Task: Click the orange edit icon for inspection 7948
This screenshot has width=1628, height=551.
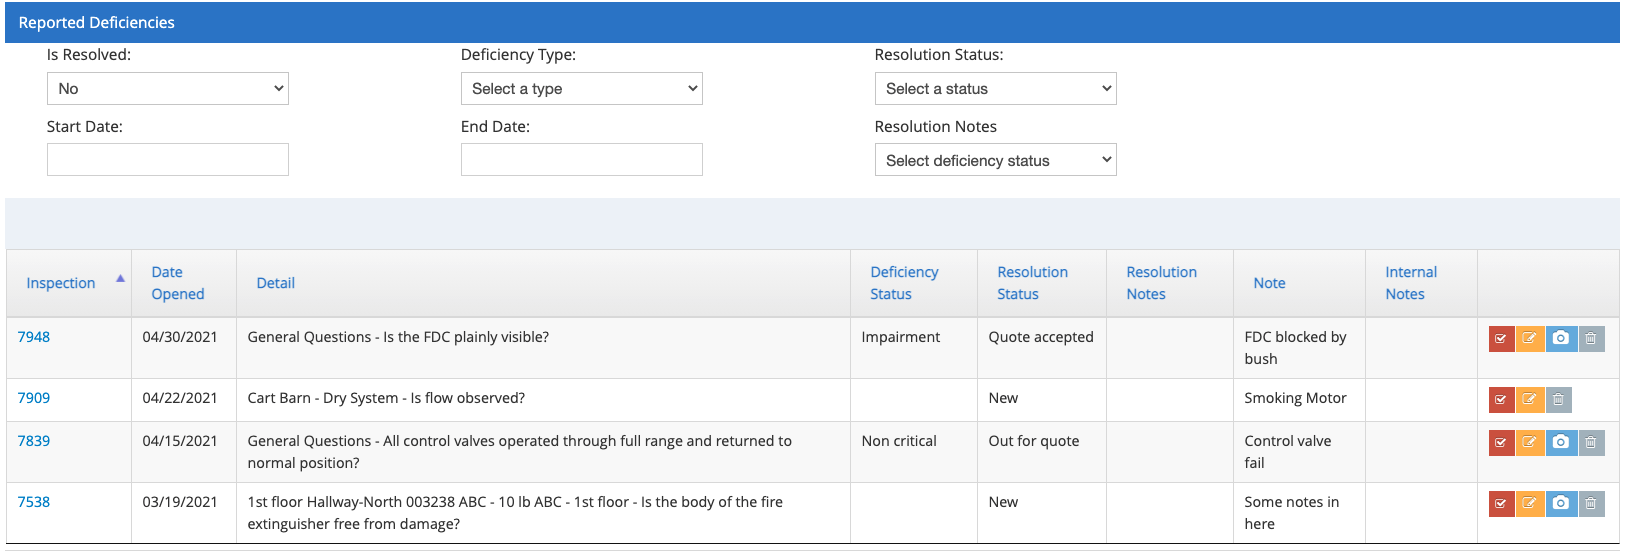Action: (x=1530, y=339)
